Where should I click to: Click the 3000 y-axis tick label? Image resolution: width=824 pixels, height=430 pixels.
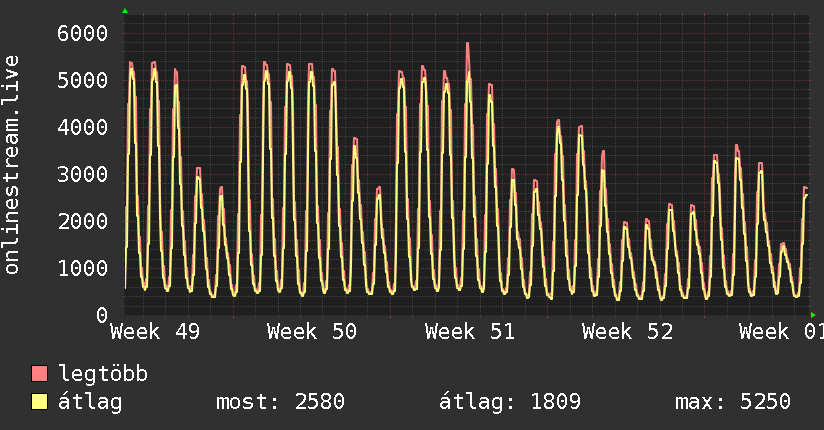(x=83, y=174)
